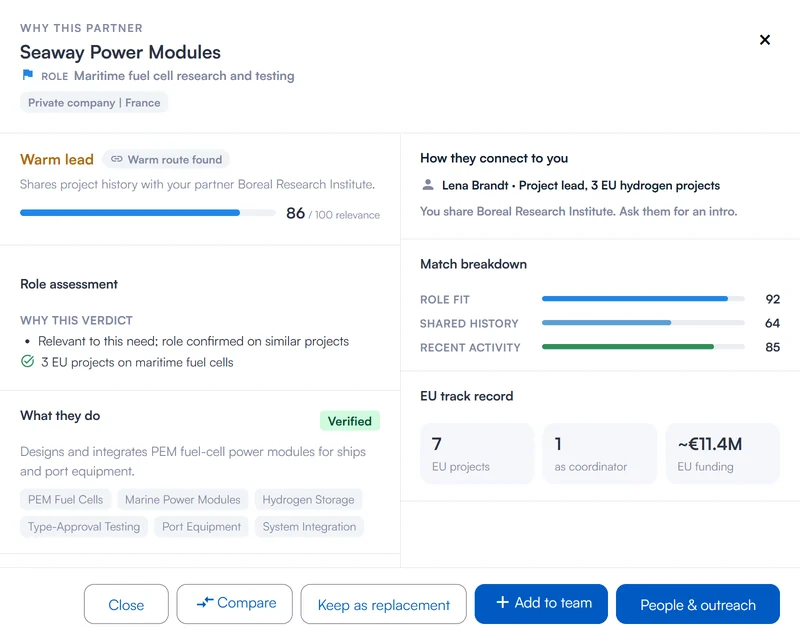
Task: Click the Role Fit score 92
Action: [x=772, y=299]
